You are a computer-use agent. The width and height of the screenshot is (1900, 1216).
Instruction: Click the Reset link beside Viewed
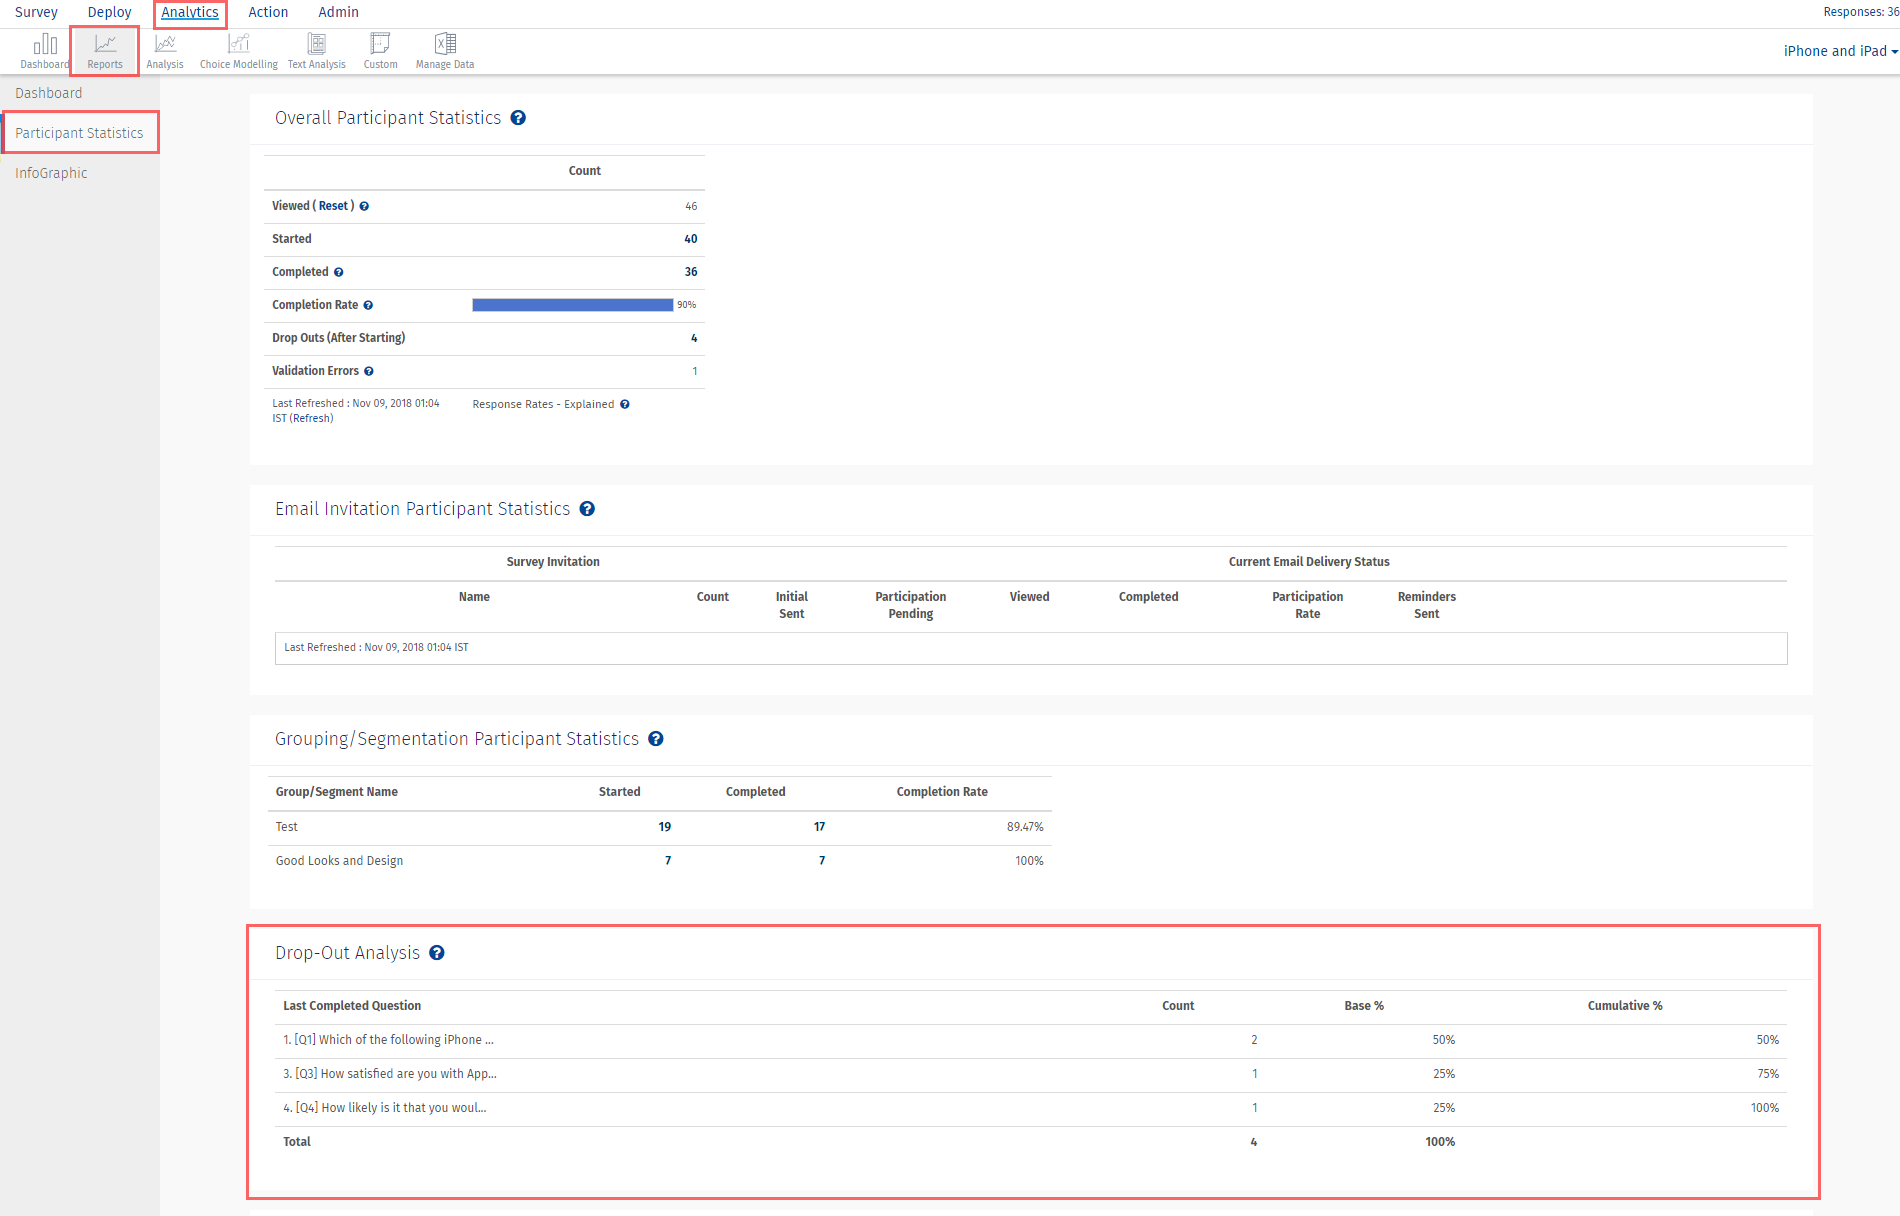click(333, 206)
